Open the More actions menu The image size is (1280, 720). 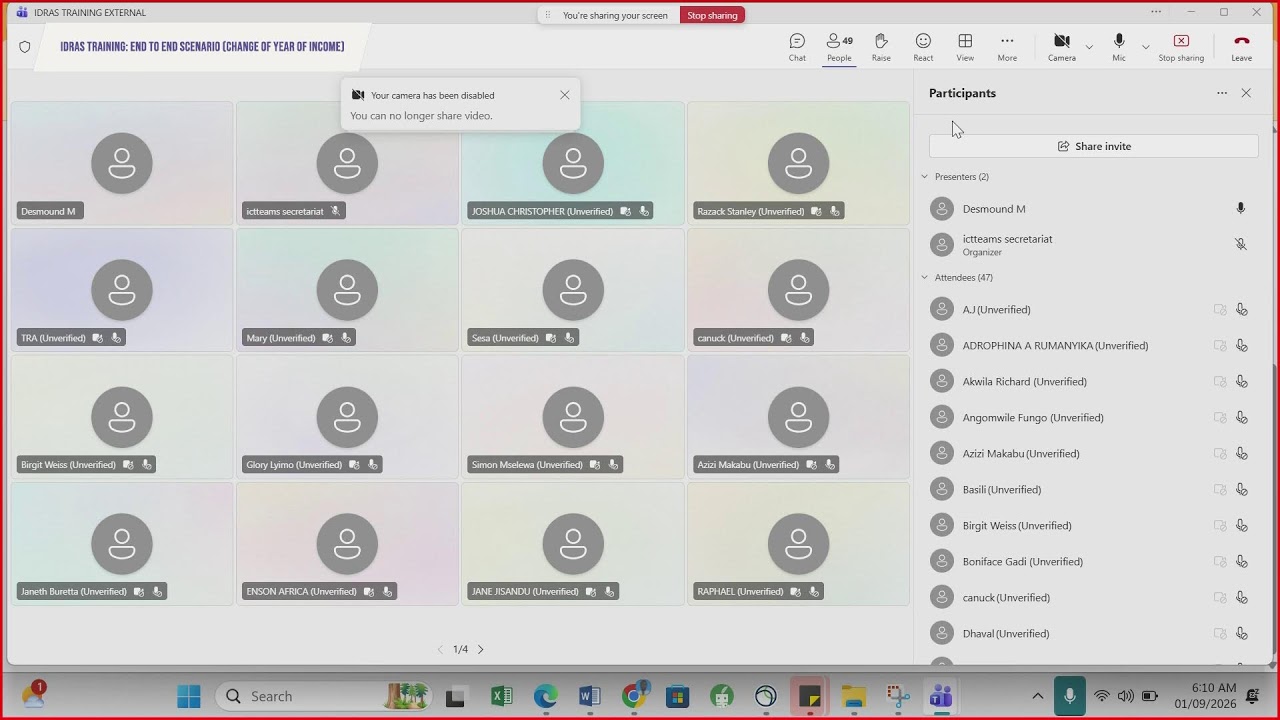(x=1007, y=47)
